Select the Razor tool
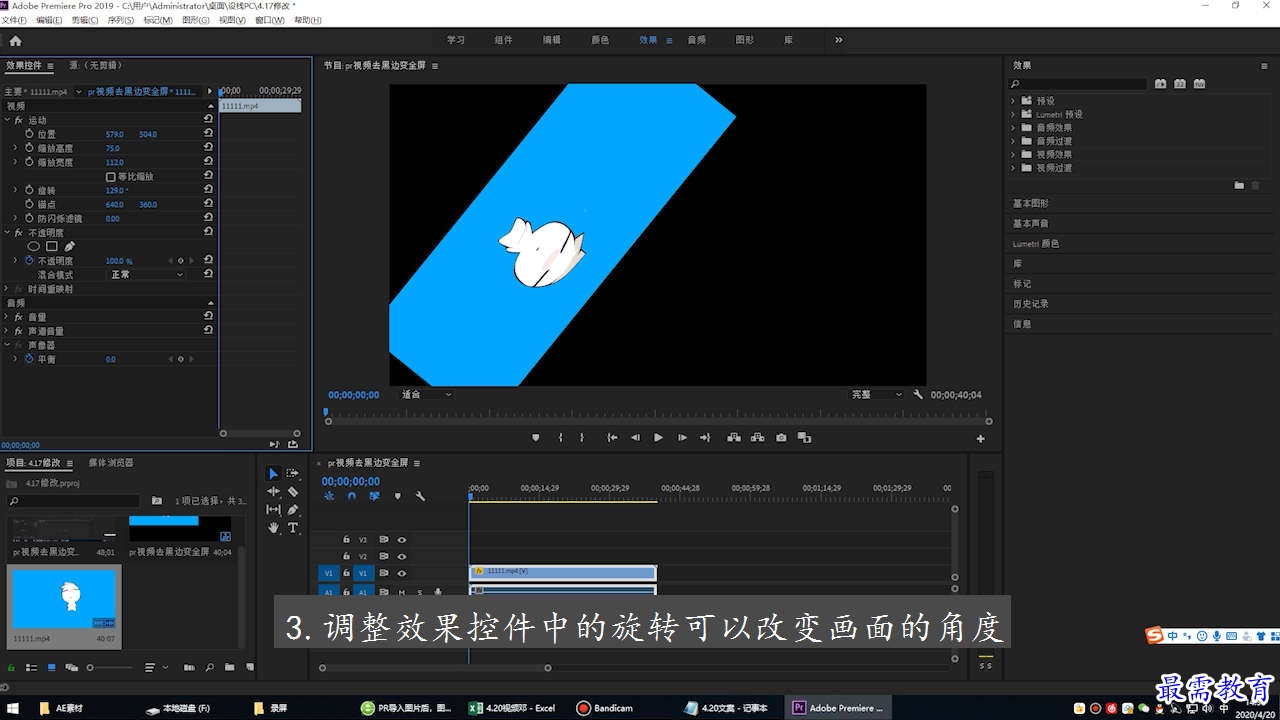 (x=293, y=491)
